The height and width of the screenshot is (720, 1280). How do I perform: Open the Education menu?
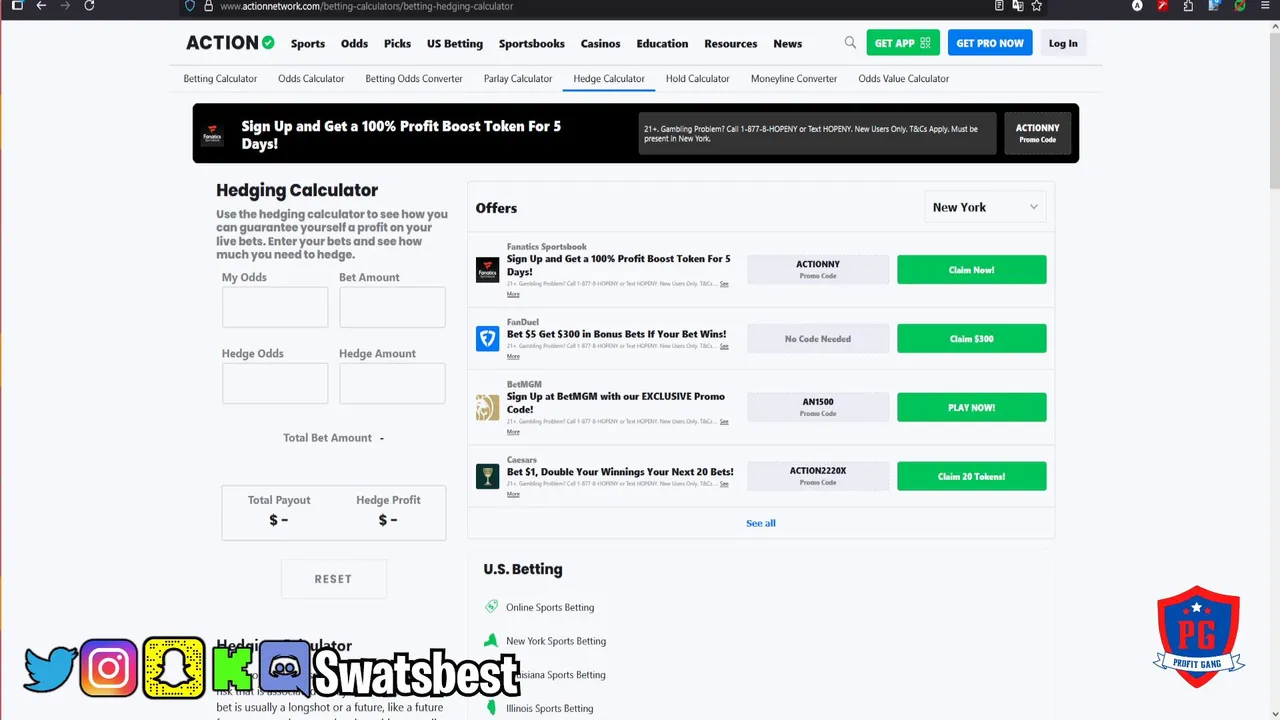coord(662,44)
